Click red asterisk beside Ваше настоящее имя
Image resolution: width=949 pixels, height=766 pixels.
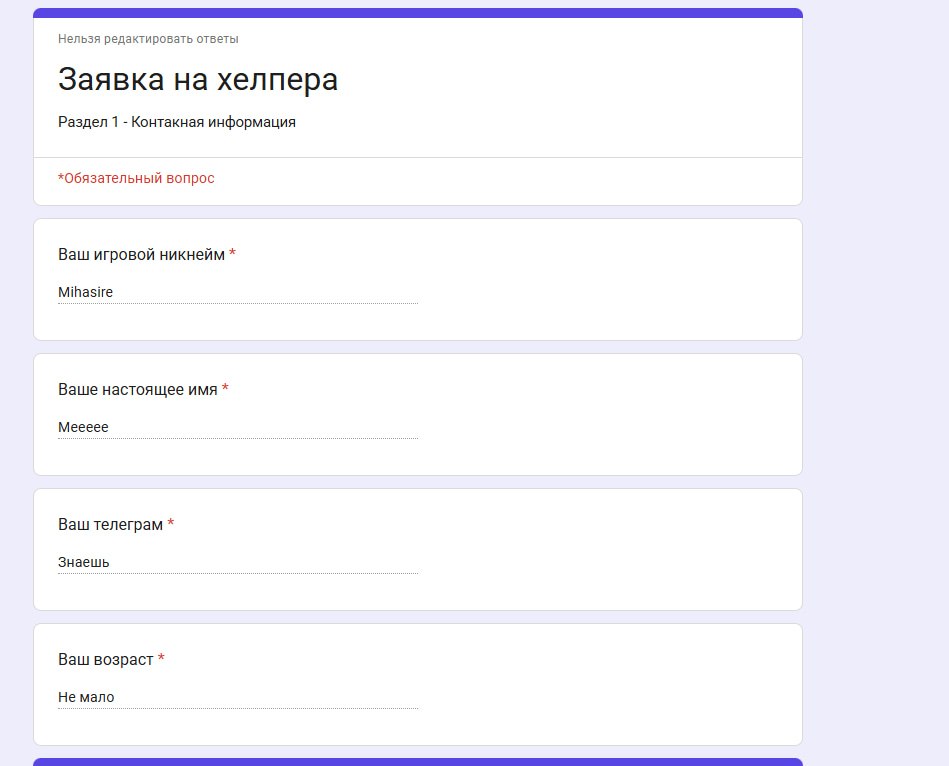point(225,388)
